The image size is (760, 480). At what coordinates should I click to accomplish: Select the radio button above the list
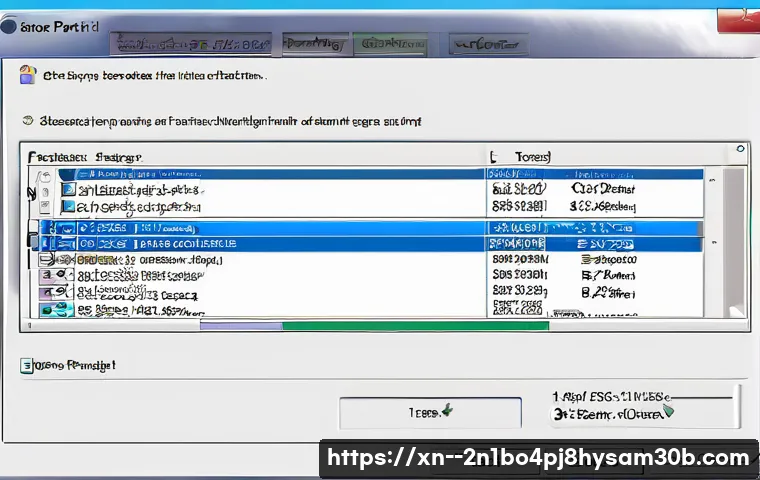(x=28, y=120)
